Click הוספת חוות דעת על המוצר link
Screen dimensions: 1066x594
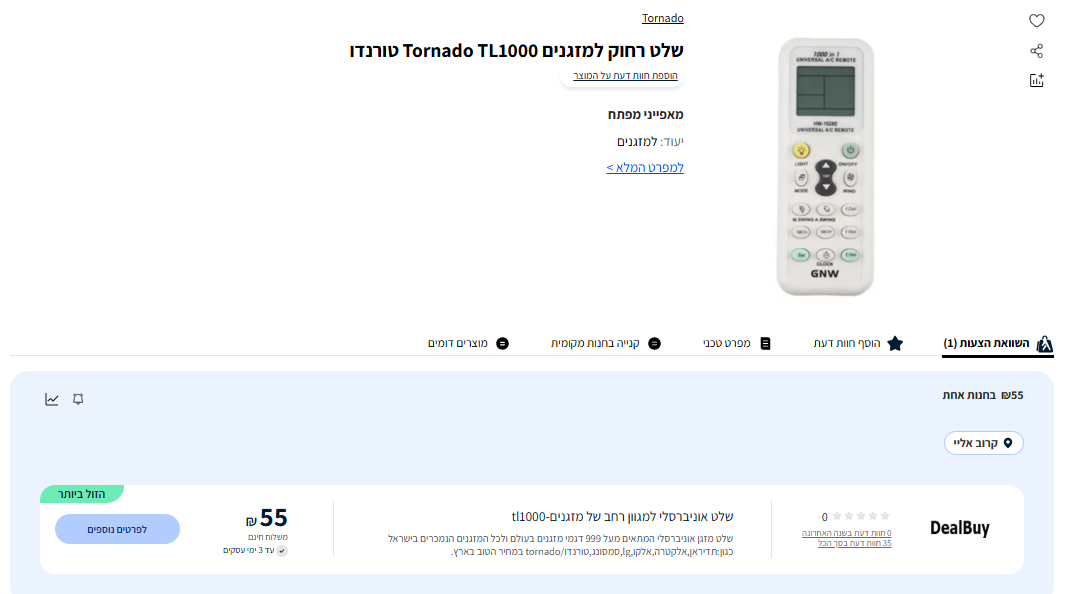625,75
